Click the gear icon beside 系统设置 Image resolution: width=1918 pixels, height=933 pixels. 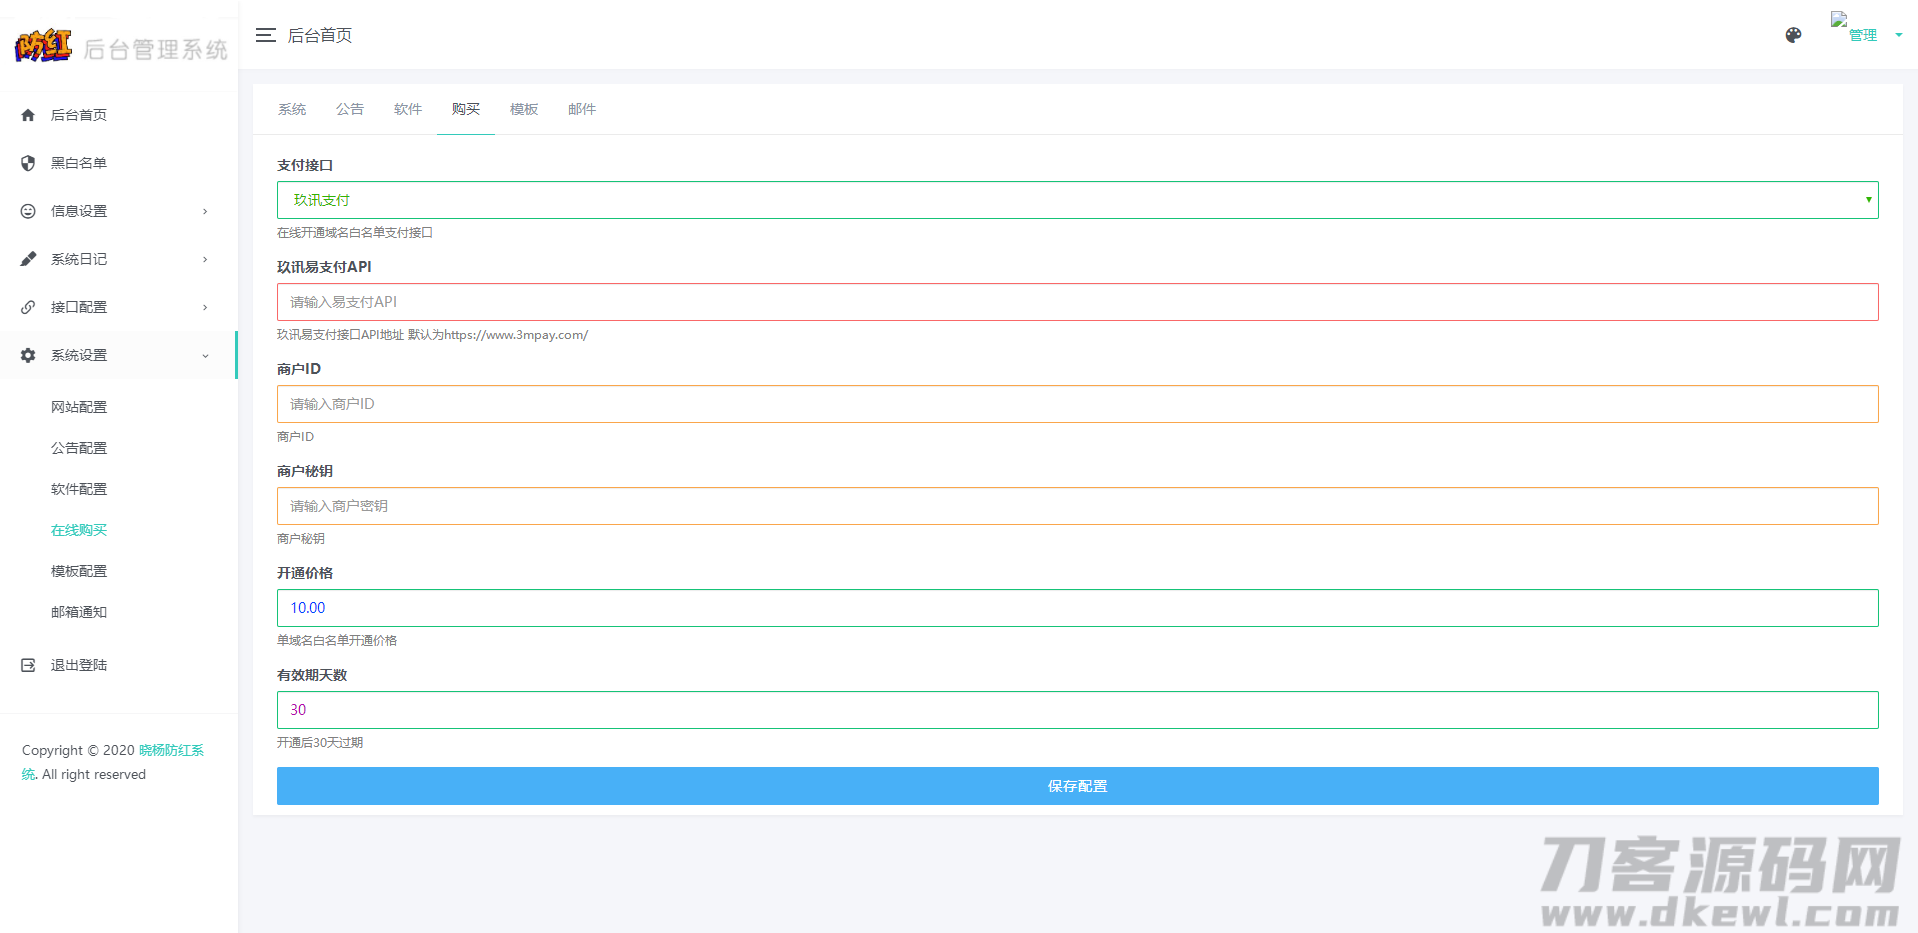point(28,355)
